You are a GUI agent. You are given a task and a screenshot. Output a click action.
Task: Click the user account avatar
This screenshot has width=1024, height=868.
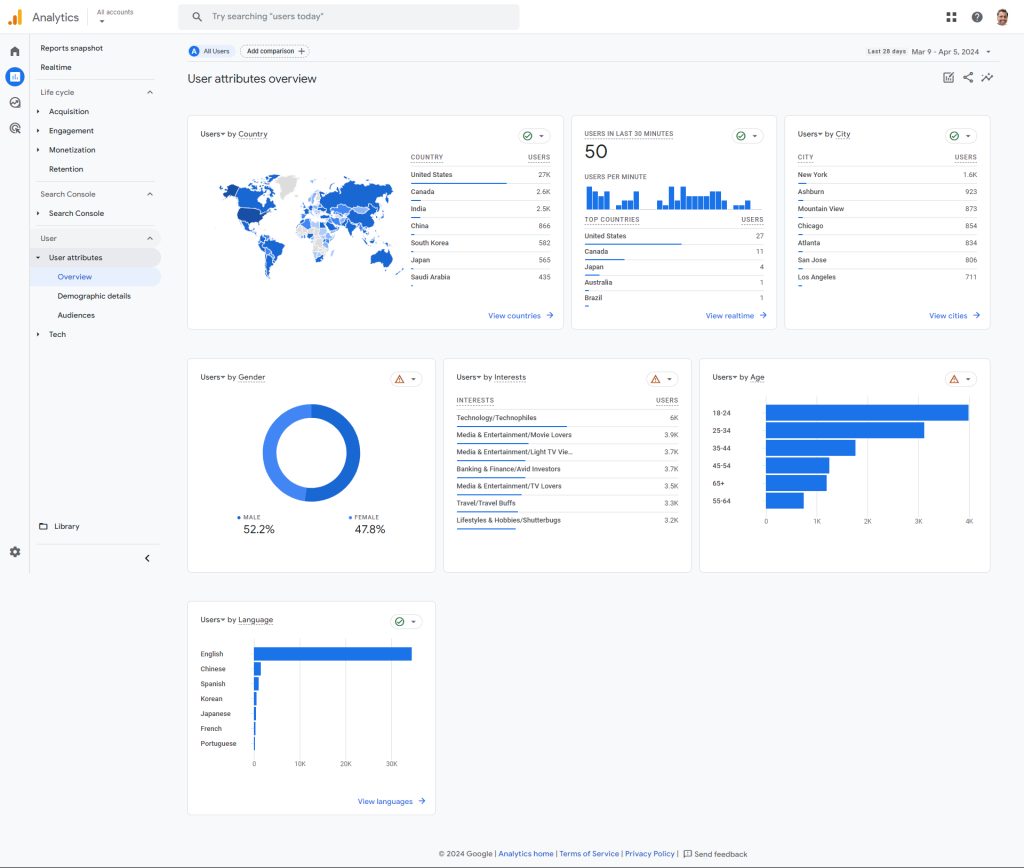pos(1002,17)
